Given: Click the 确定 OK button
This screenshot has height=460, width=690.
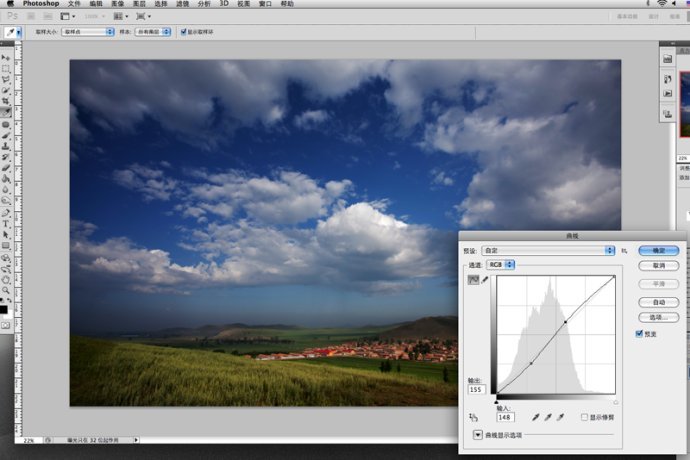Looking at the screenshot, I should point(658,250).
